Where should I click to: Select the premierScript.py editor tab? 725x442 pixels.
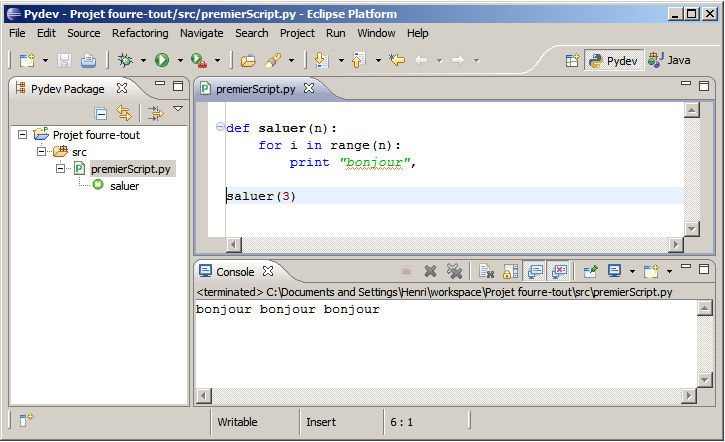point(255,89)
